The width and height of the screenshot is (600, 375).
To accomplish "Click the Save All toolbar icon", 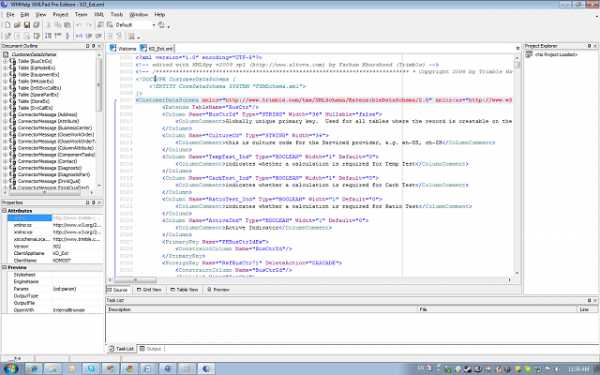I will [x=36, y=25].
